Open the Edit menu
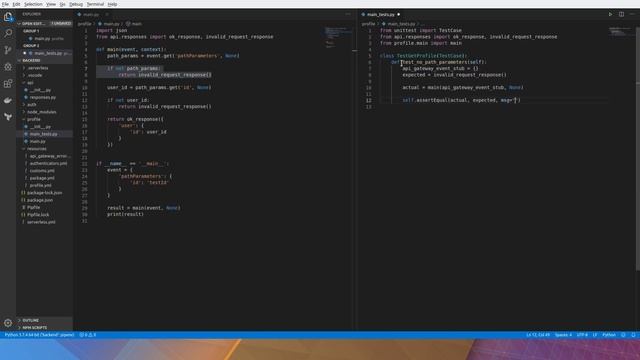 coord(16,4)
